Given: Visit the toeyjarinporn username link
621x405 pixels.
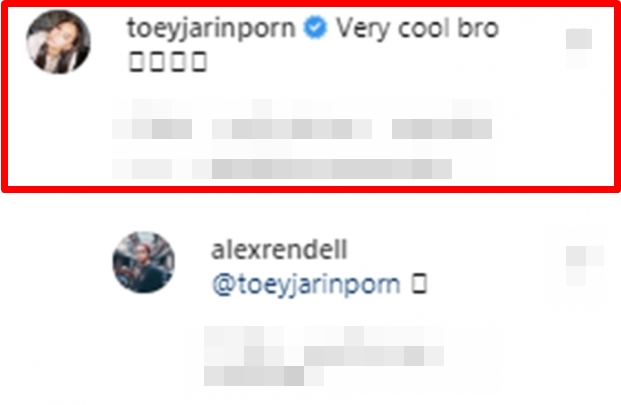Looking at the screenshot, I should point(211,29).
